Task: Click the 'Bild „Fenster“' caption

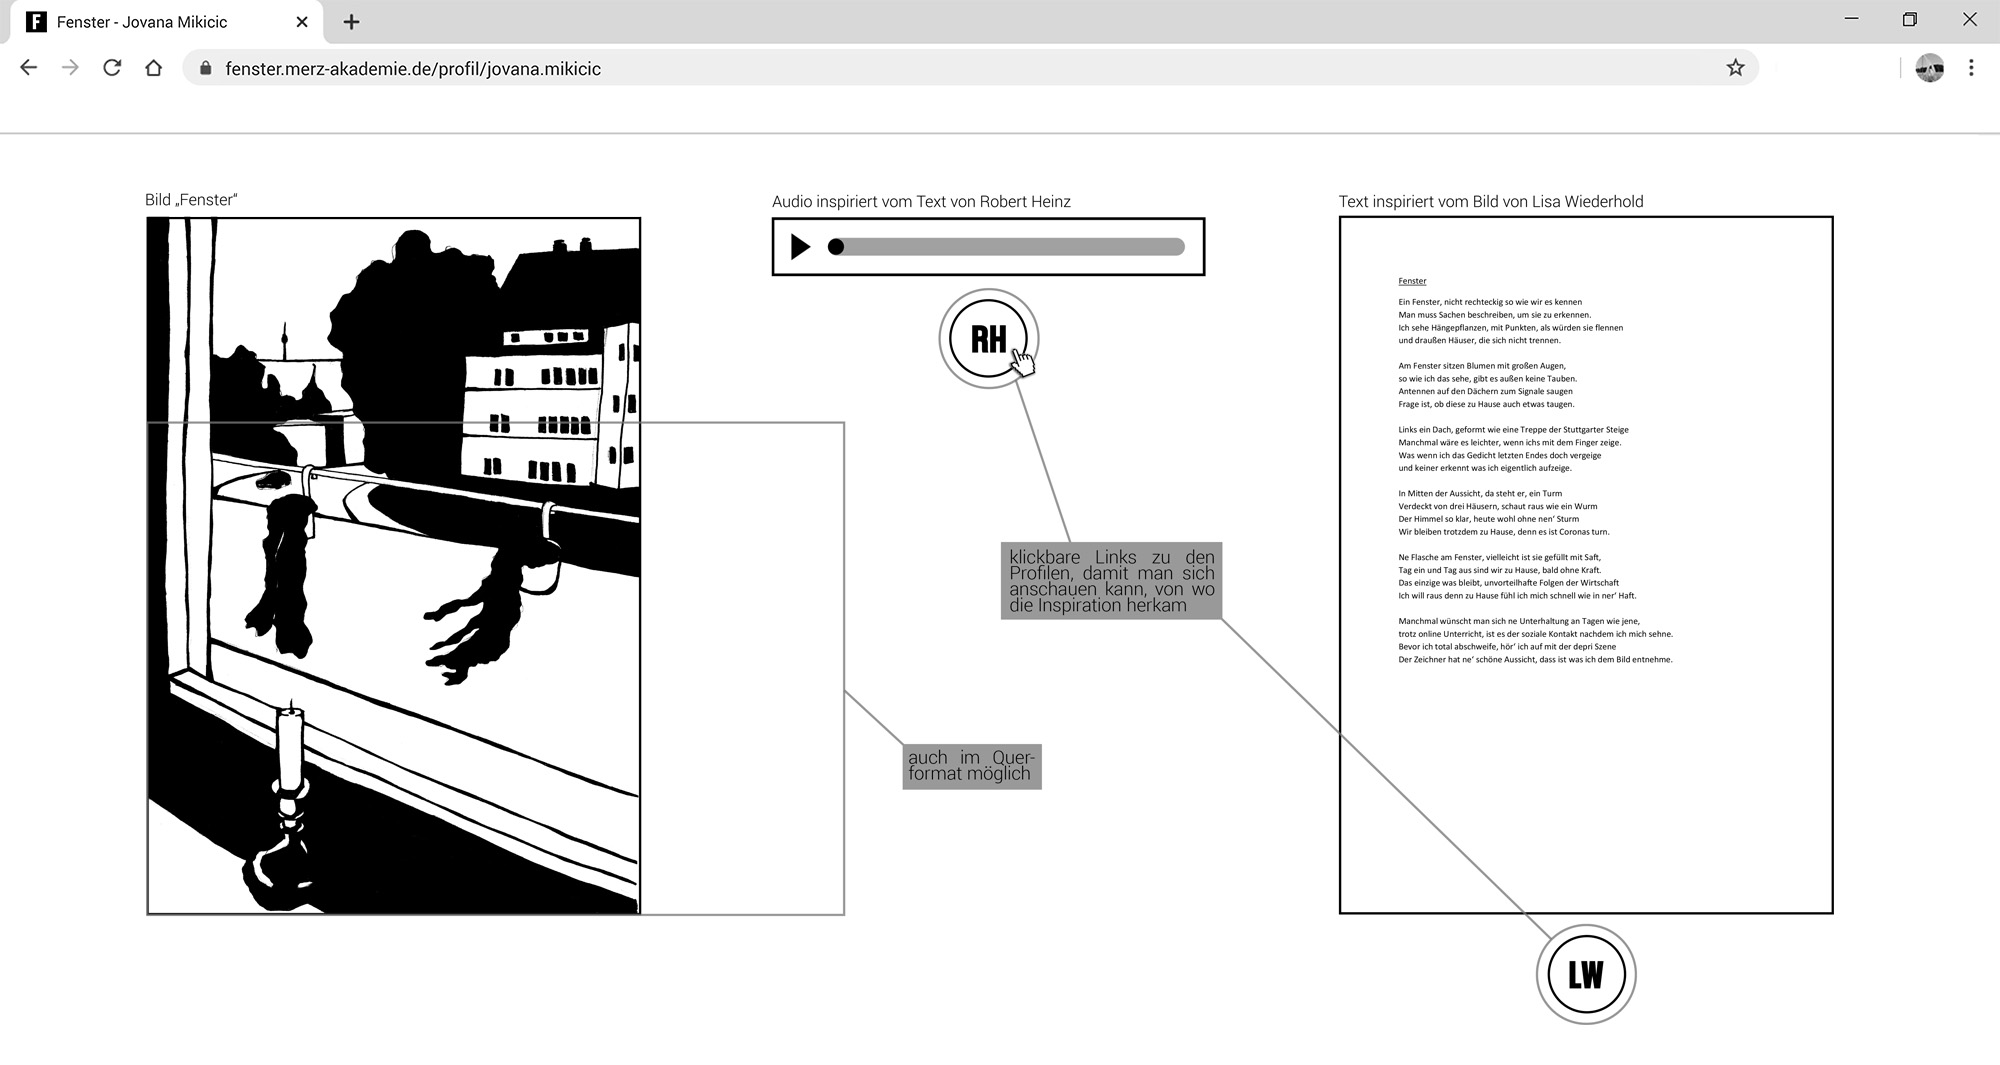Action: point(191,200)
